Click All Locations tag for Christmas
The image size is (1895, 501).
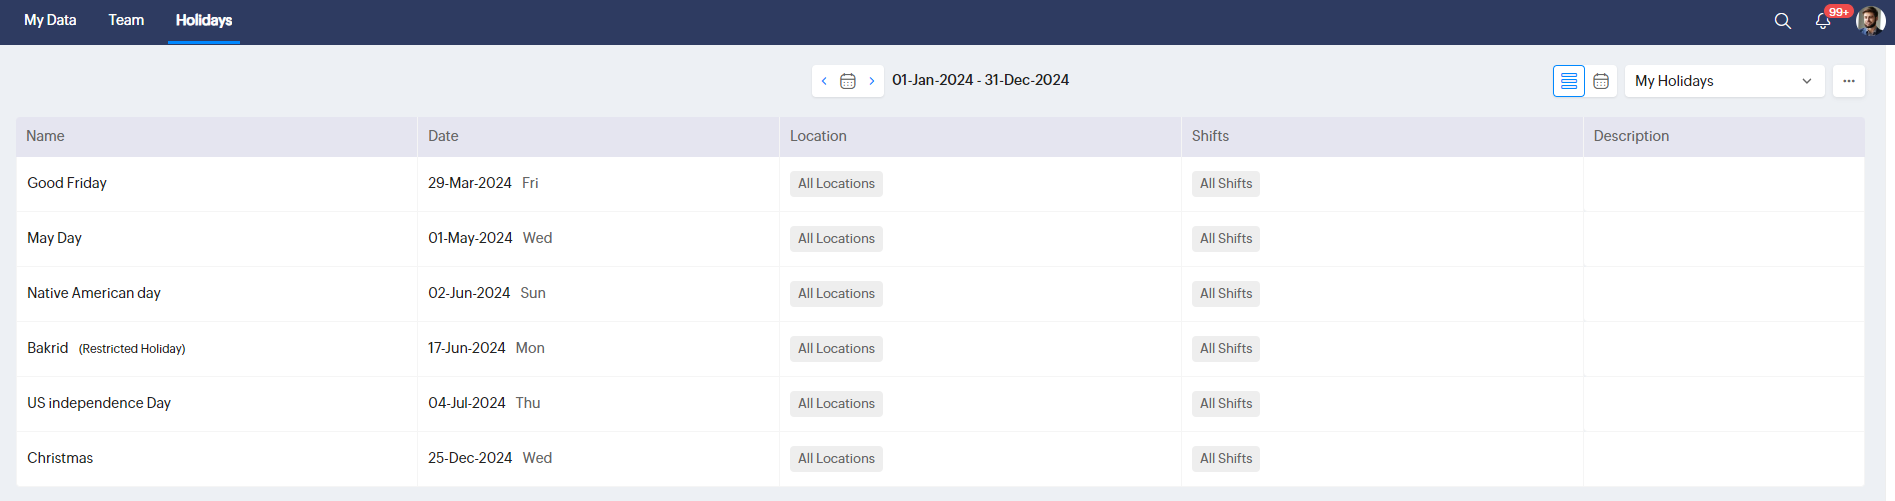tap(836, 459)
